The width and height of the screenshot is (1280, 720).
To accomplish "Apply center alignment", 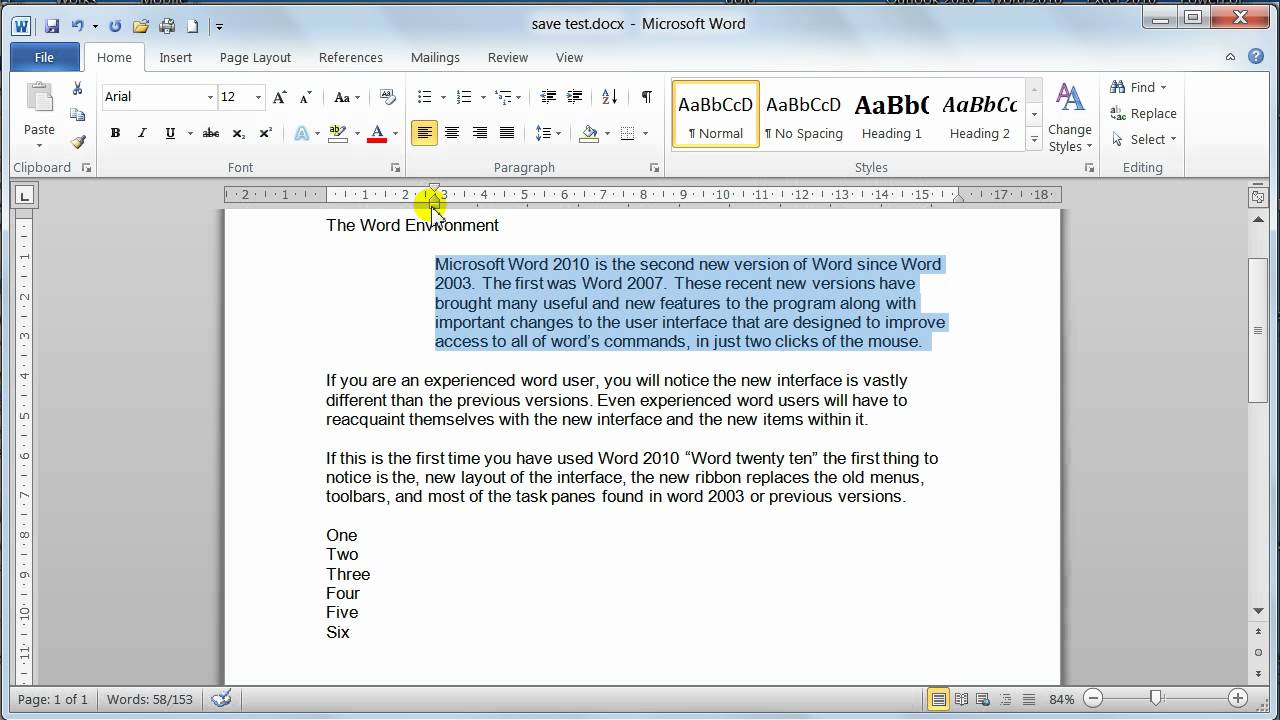I will tap(452, 132).
